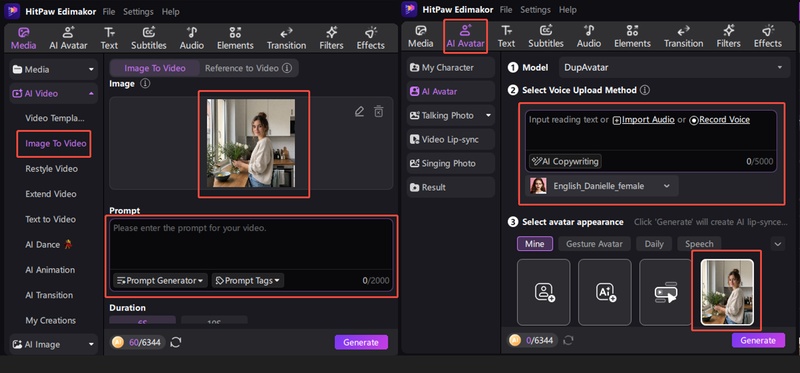The height and width of the screenshot is (373, 800).
Task: Add new character avatar tile
Action: 543,292
